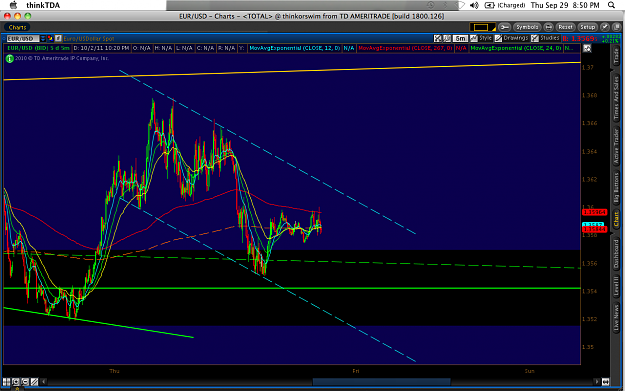Open the symbol dropdown arrow next to EUR/USD
Image resolution: width=625 pixels, height=391 pixels.
pyautogui.click(x=43, y=39)
